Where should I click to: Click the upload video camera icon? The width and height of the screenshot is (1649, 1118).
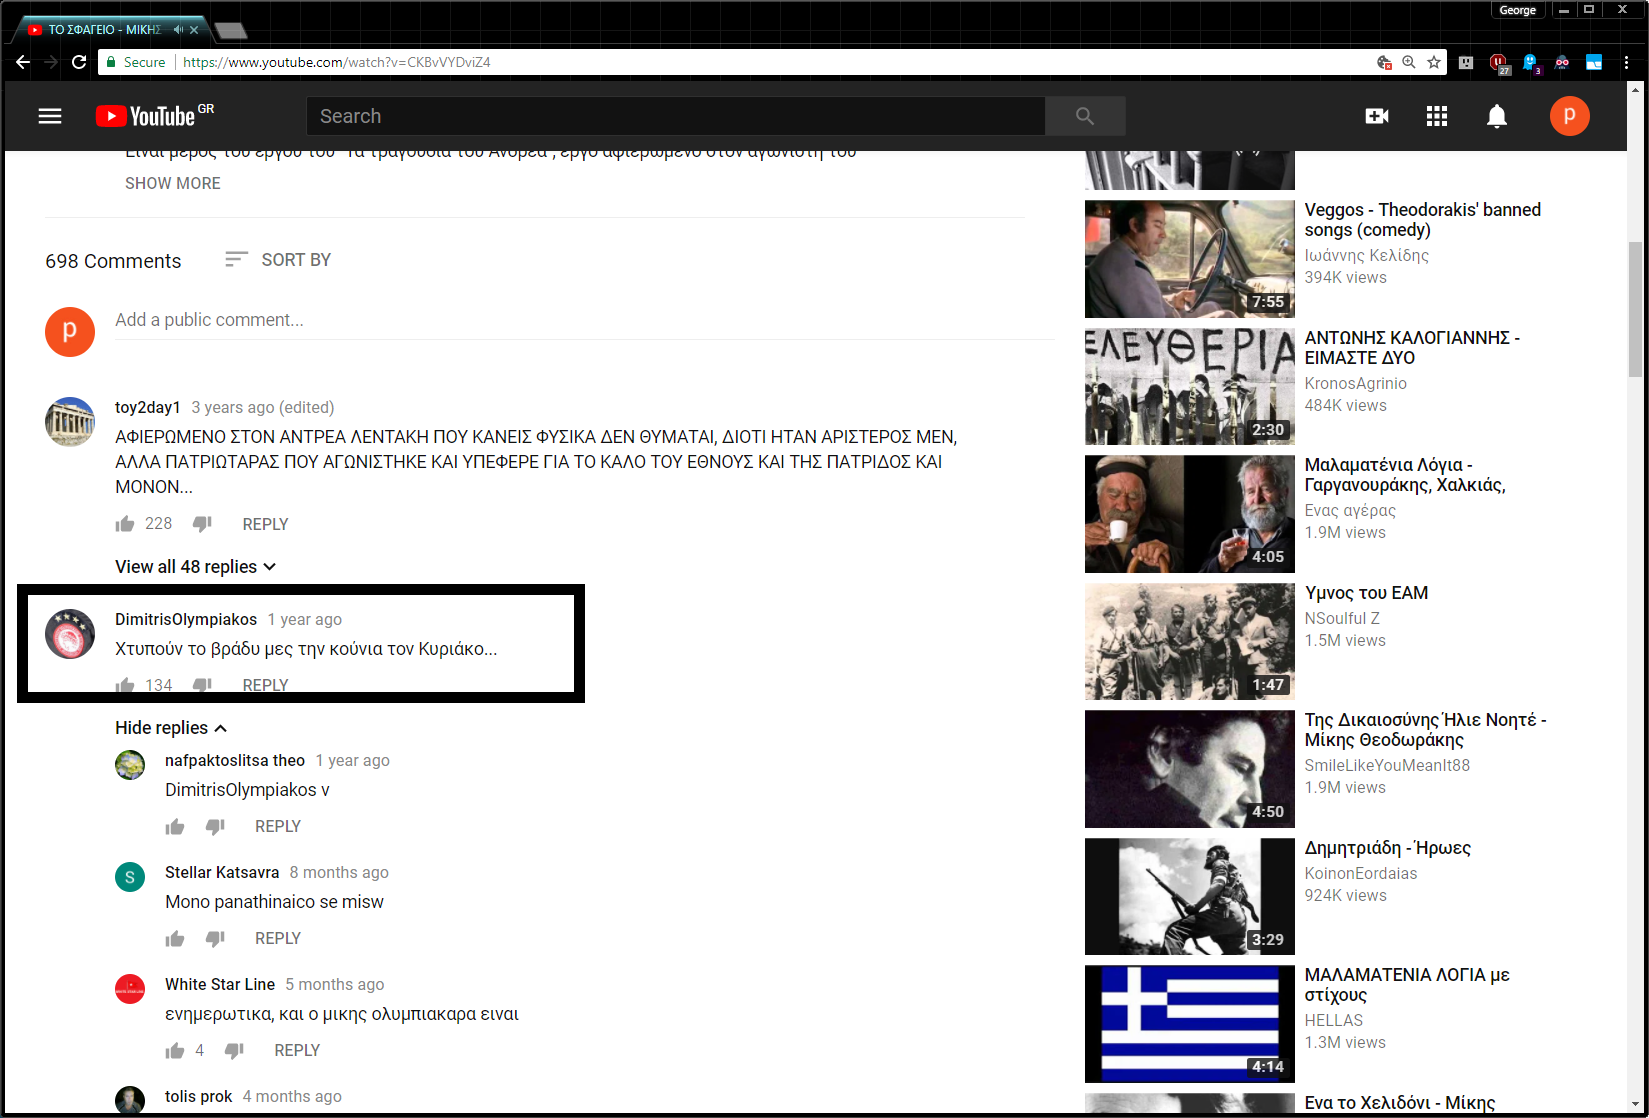(1376, 116)
